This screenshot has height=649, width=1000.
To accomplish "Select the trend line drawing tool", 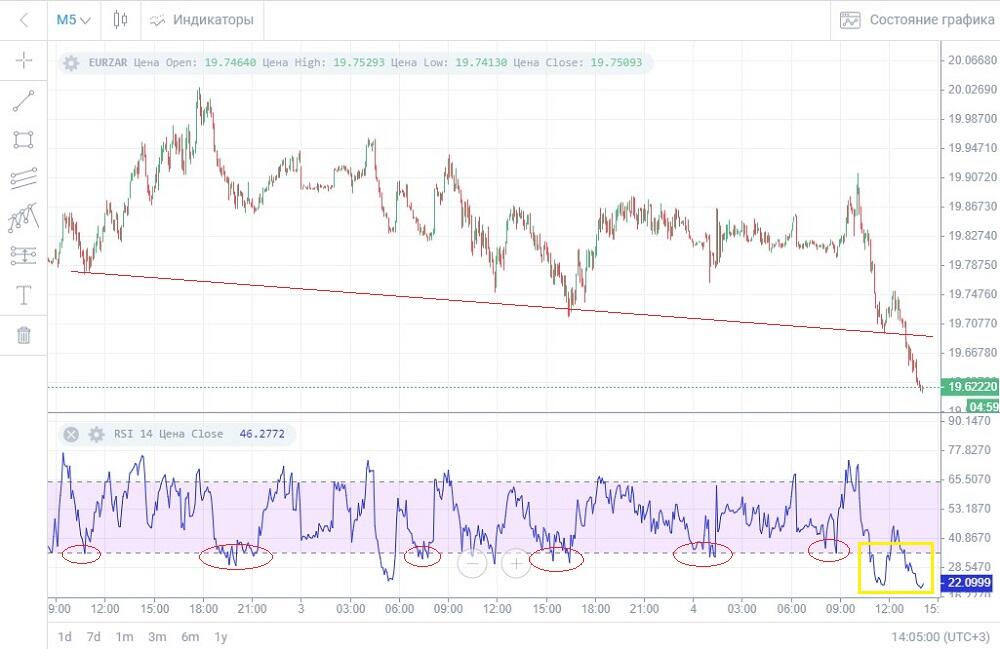I will pos(24,100).
